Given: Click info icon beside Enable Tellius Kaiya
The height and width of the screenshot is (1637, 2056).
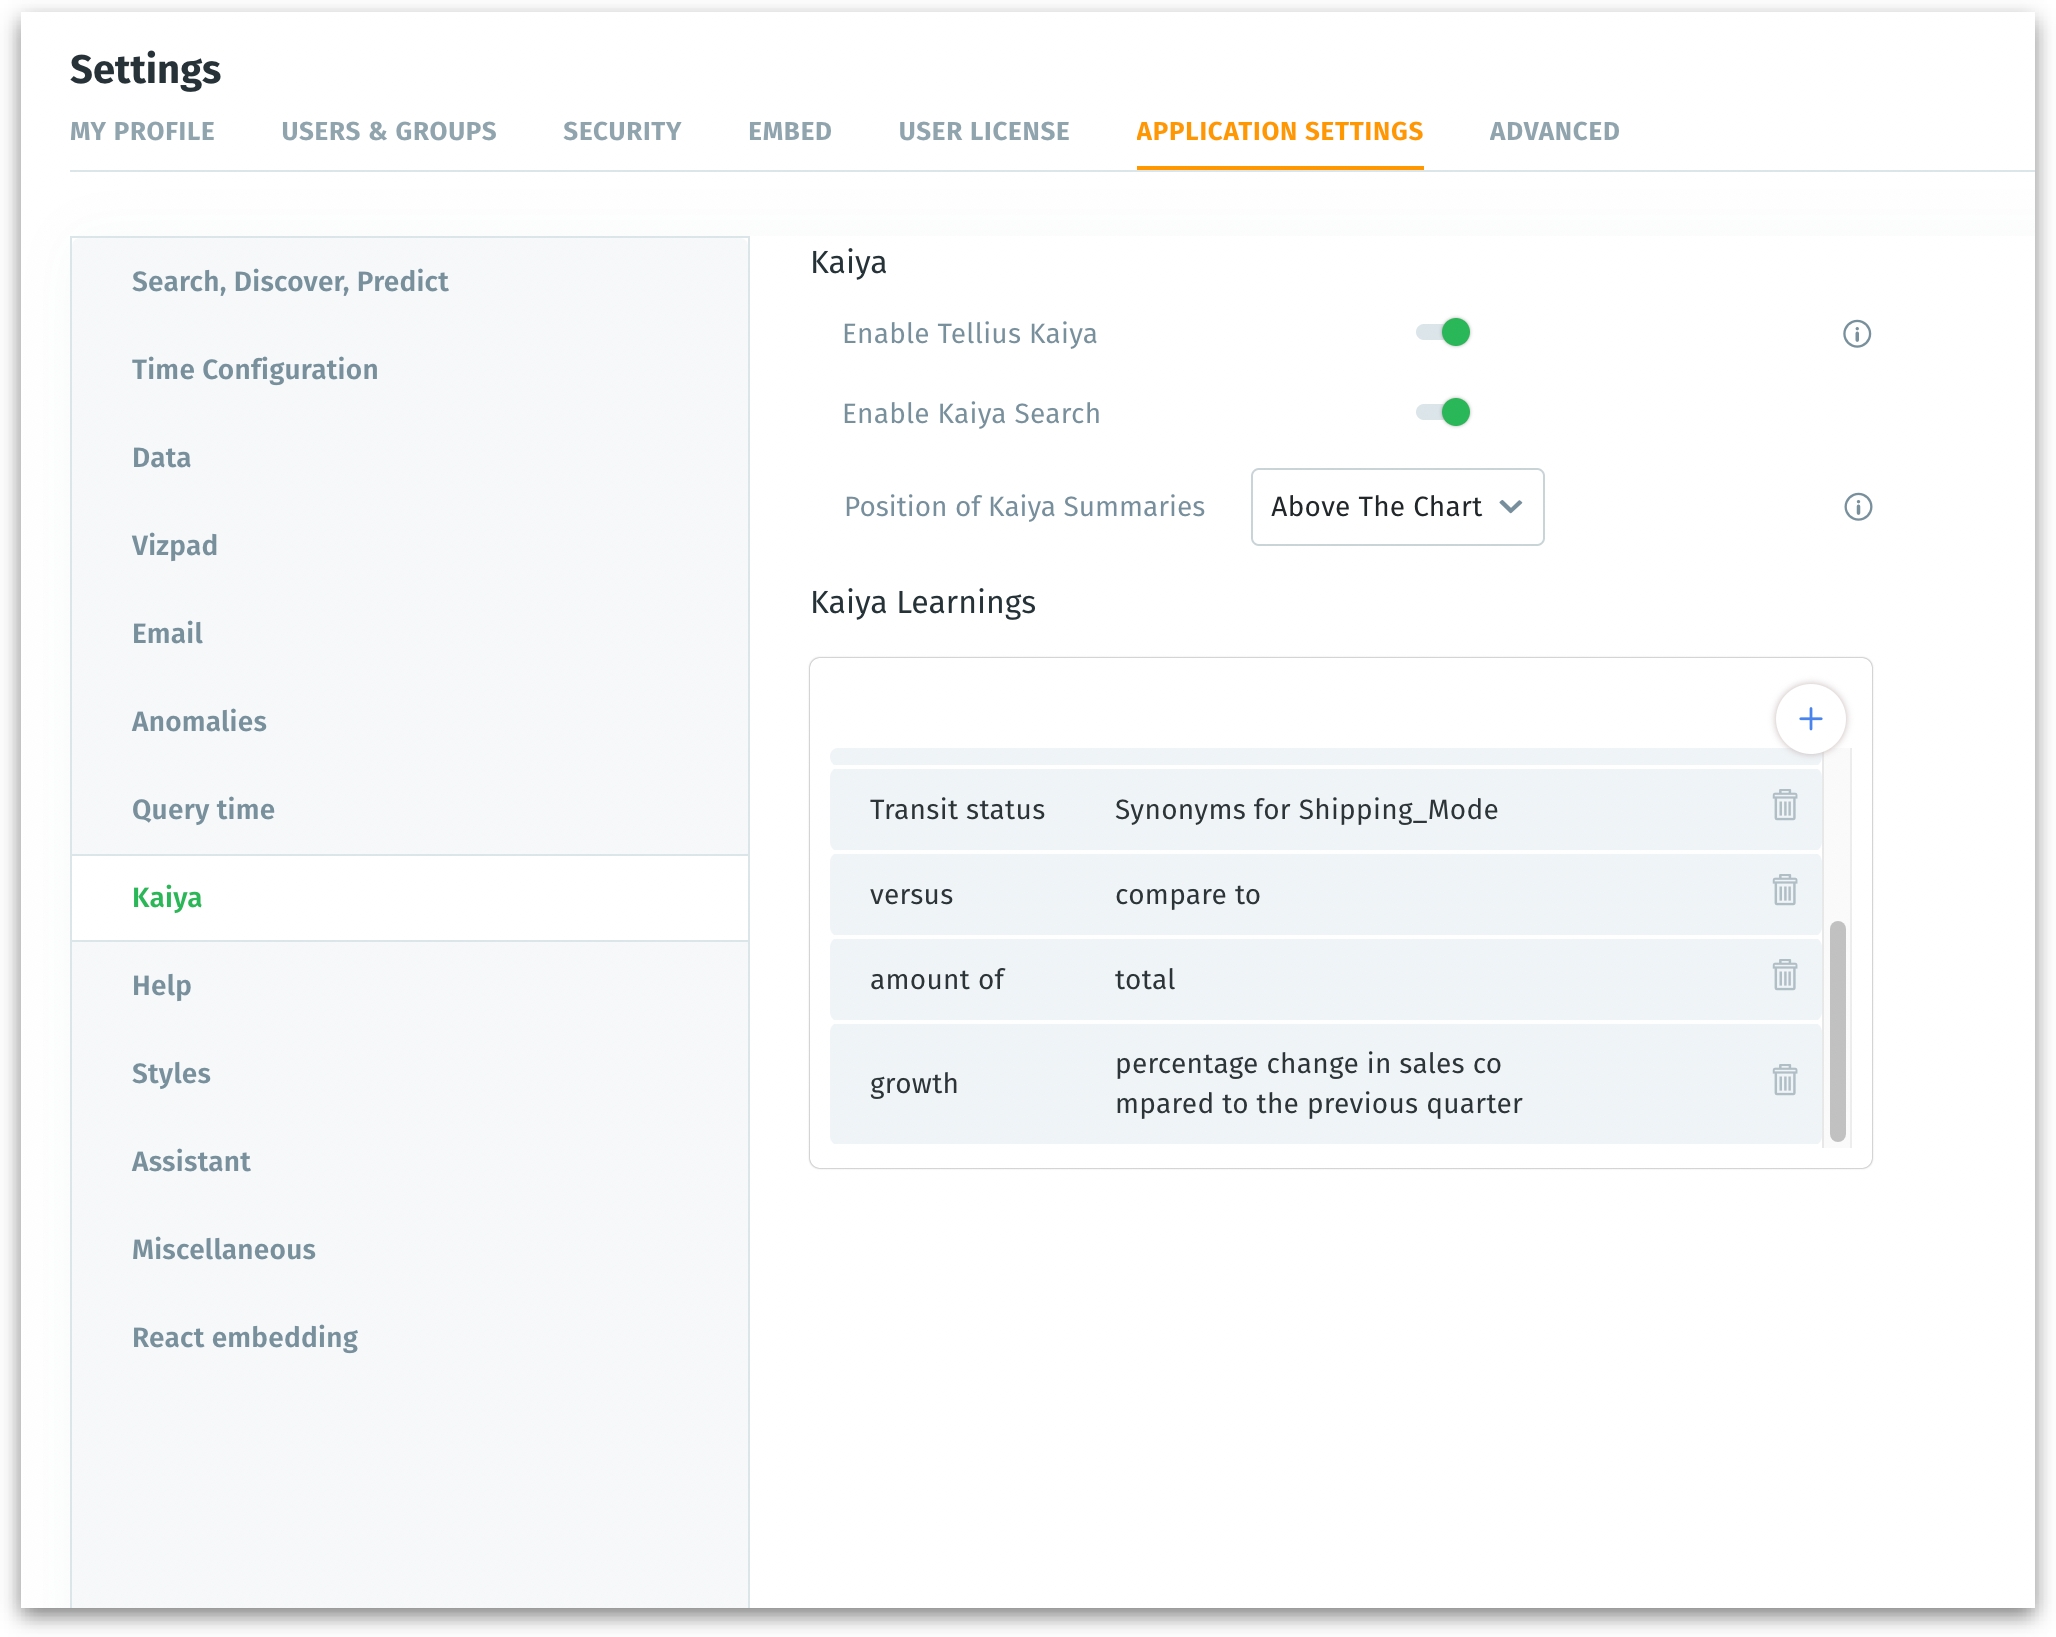Looking at the screenshot, I should click(1856, 334).
